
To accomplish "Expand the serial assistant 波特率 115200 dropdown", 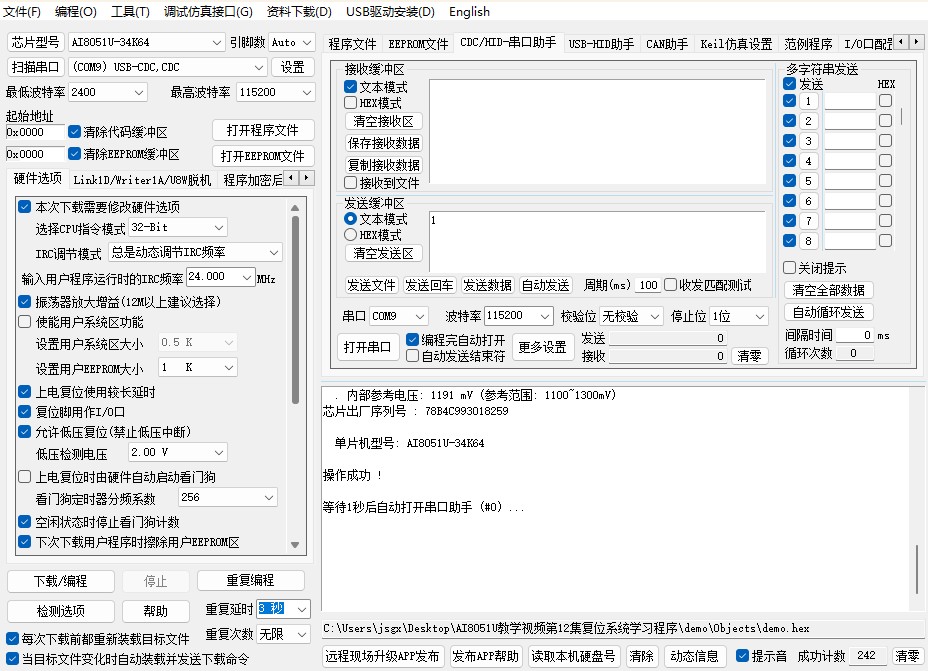I will pyautogui.click(x=545, y=317).
